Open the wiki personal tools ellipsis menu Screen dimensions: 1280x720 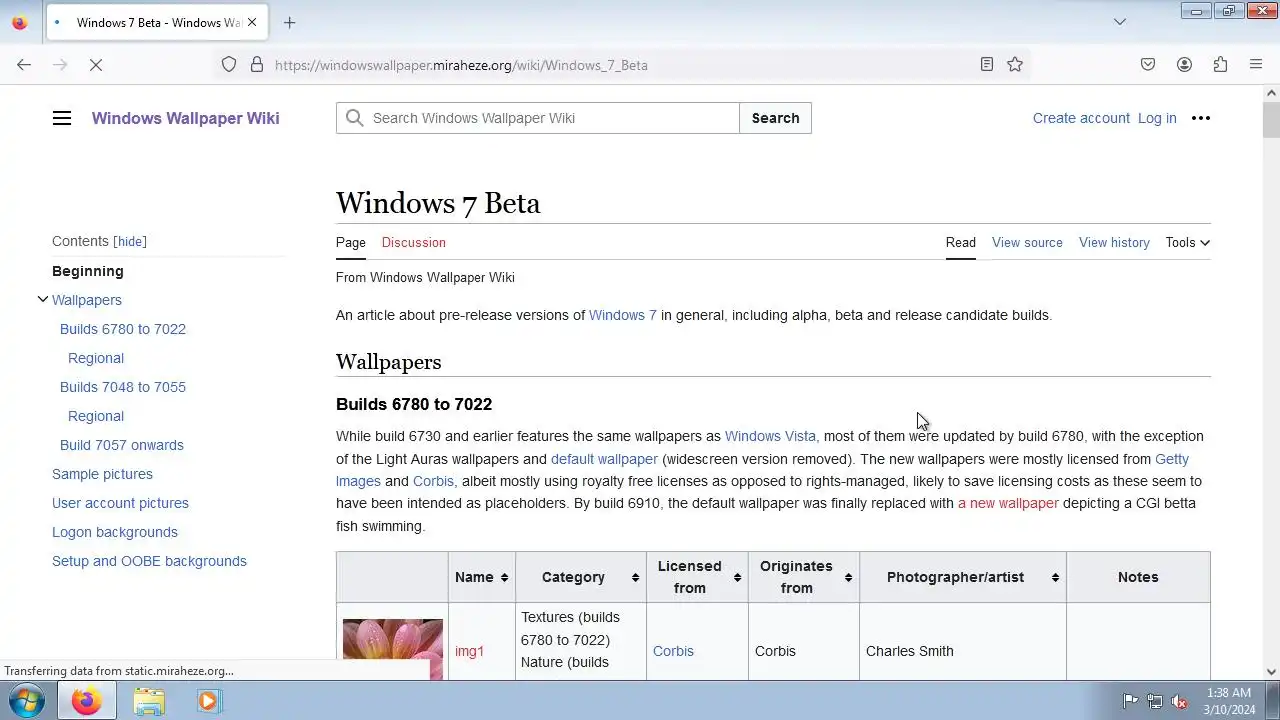pos(1201,118)
